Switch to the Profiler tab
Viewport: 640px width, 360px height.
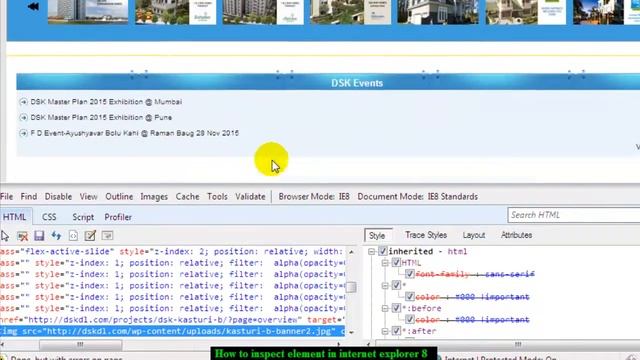click(x=118, y=217)
